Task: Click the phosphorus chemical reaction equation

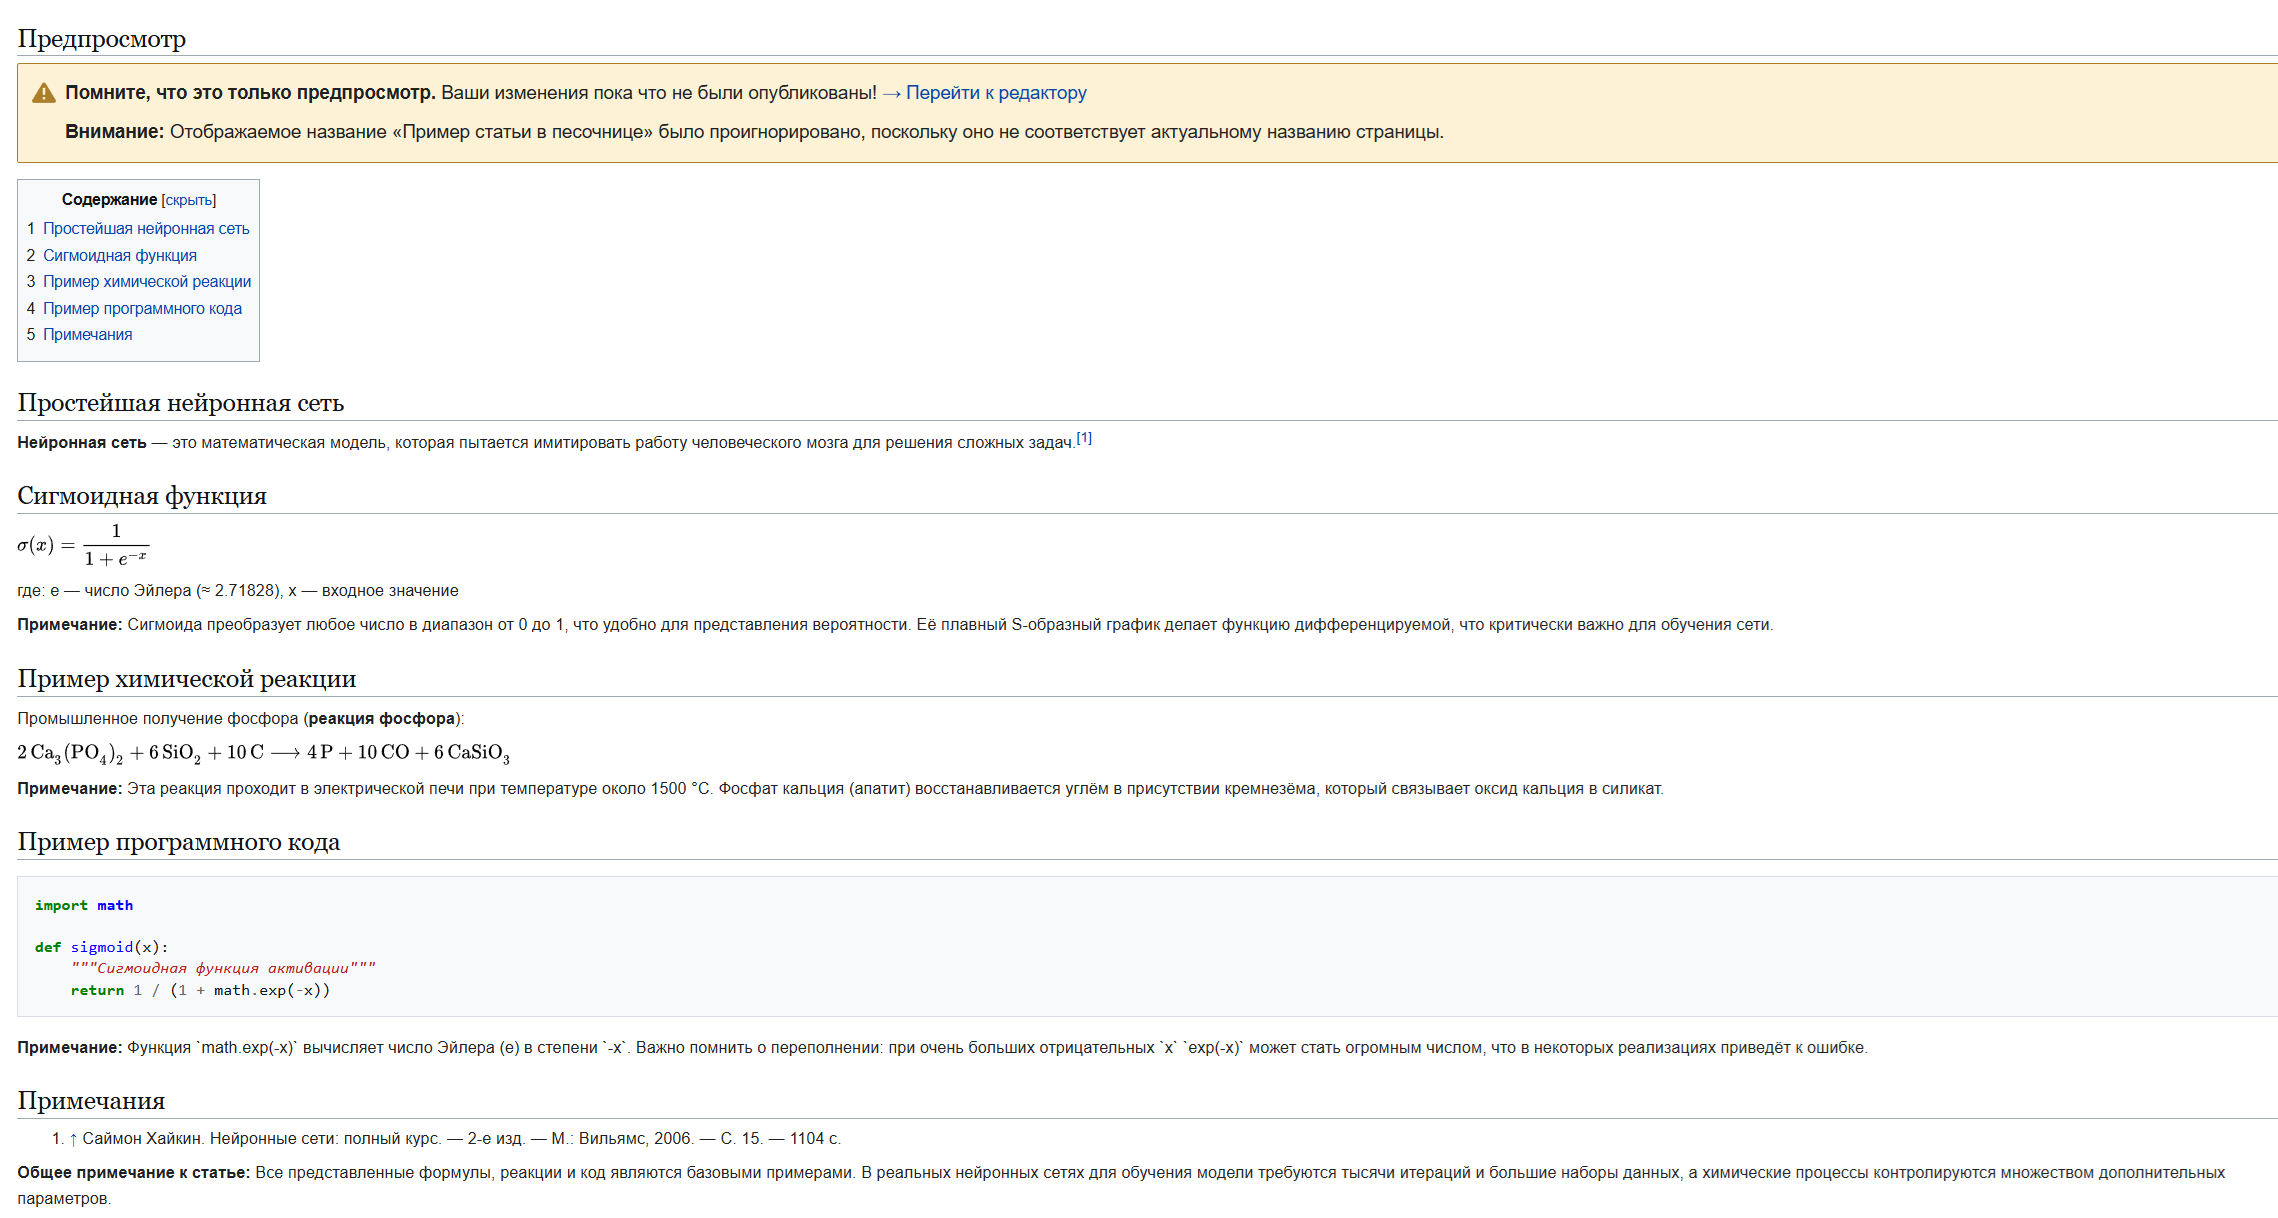Action: (x=263, y=753)
